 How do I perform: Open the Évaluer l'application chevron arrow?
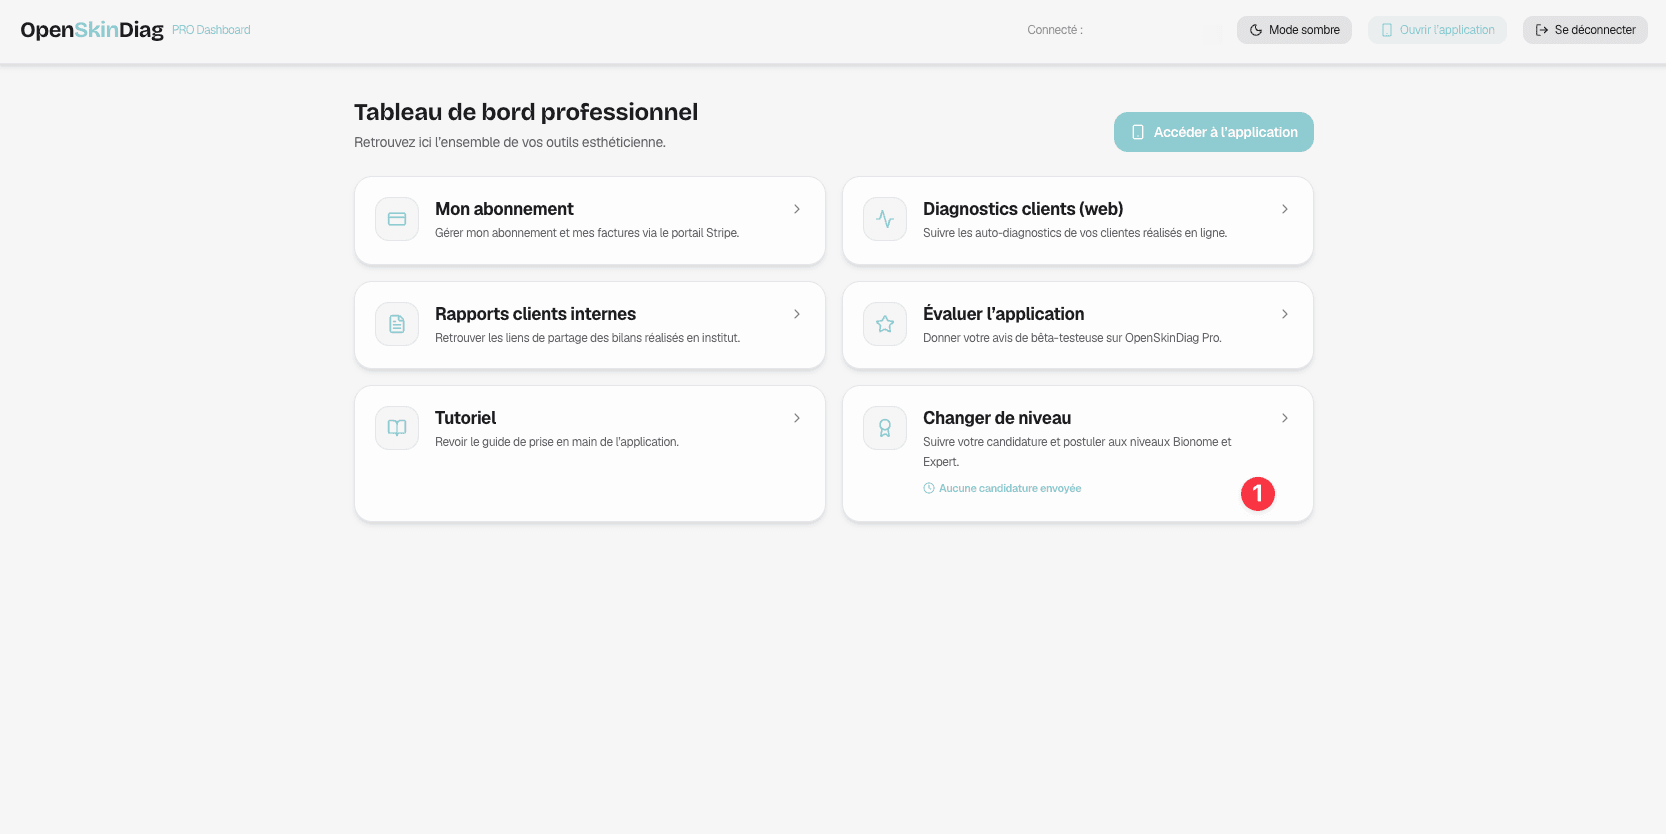pos(1285,314)
